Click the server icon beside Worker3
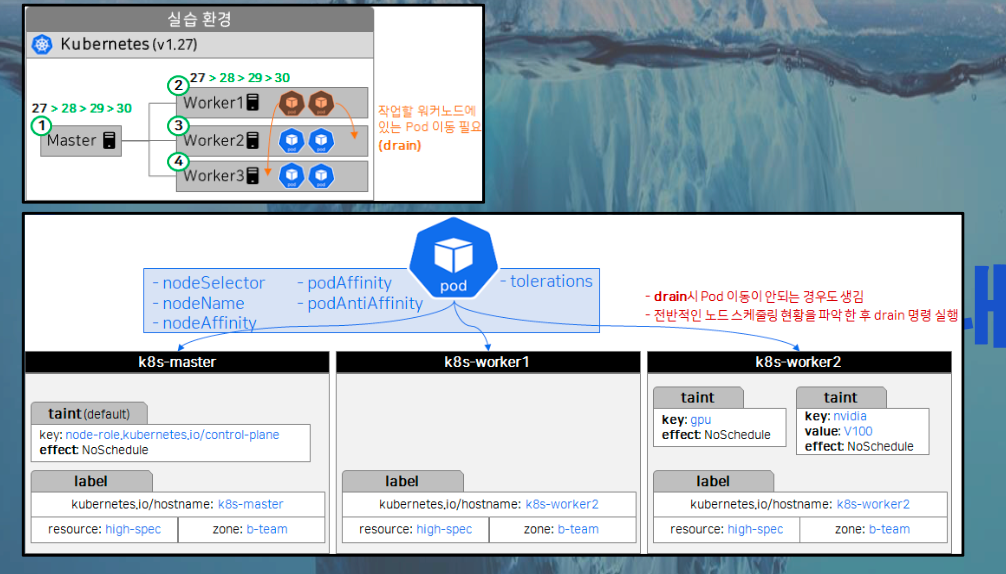This screenshot has height=574, width=1006. 253,175
